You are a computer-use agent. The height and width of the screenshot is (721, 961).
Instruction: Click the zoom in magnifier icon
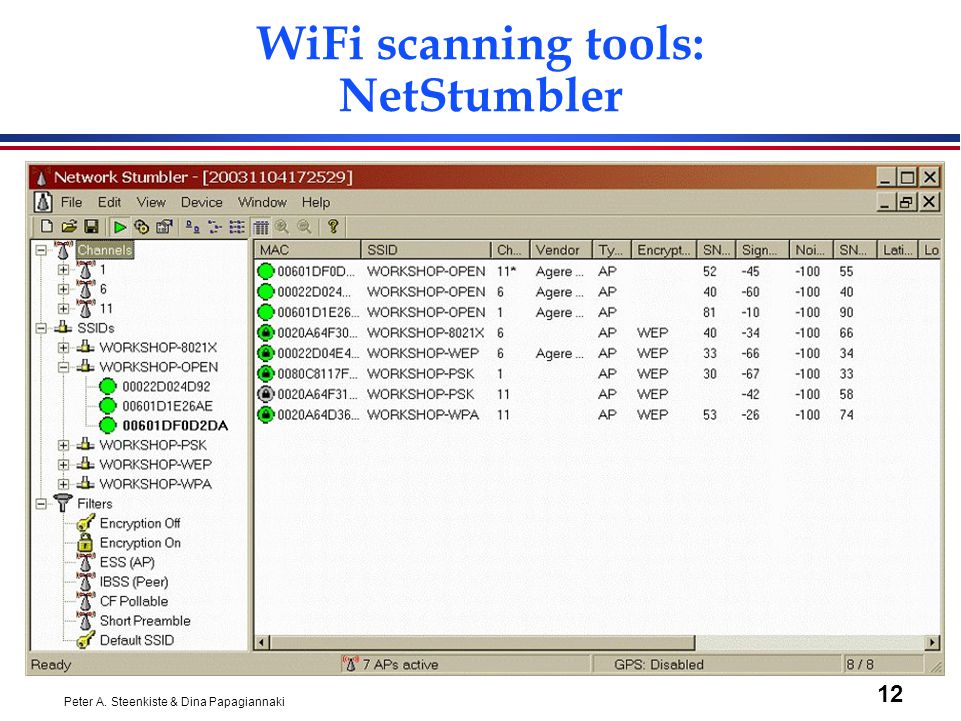(282, 227)
